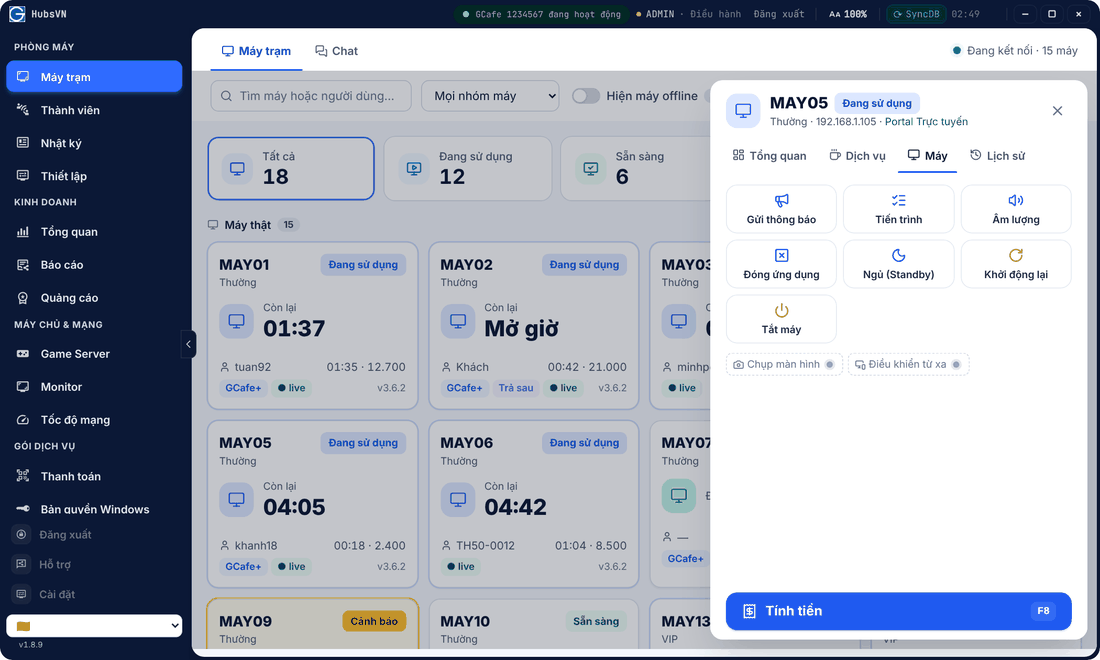Click Gửi thông báo action
Screen dimensions: 1100x660
click(781, 209)
